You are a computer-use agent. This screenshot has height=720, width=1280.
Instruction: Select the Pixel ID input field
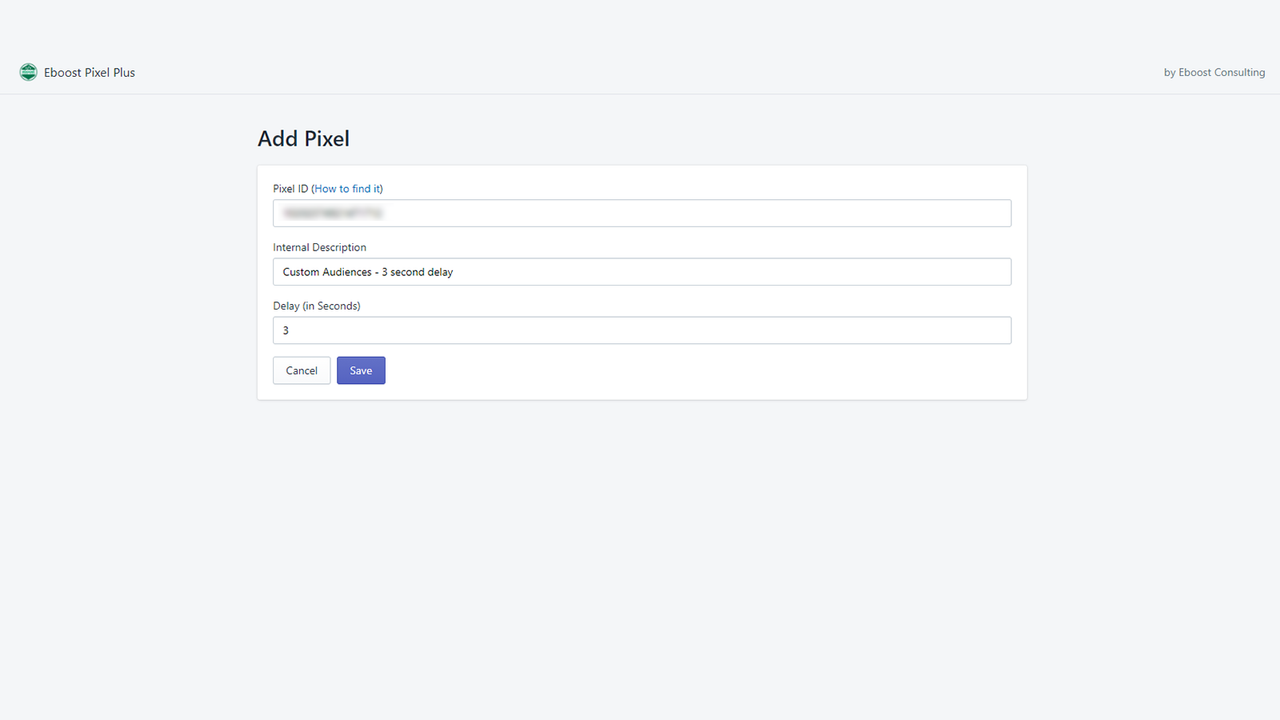[x=642, y=213]
